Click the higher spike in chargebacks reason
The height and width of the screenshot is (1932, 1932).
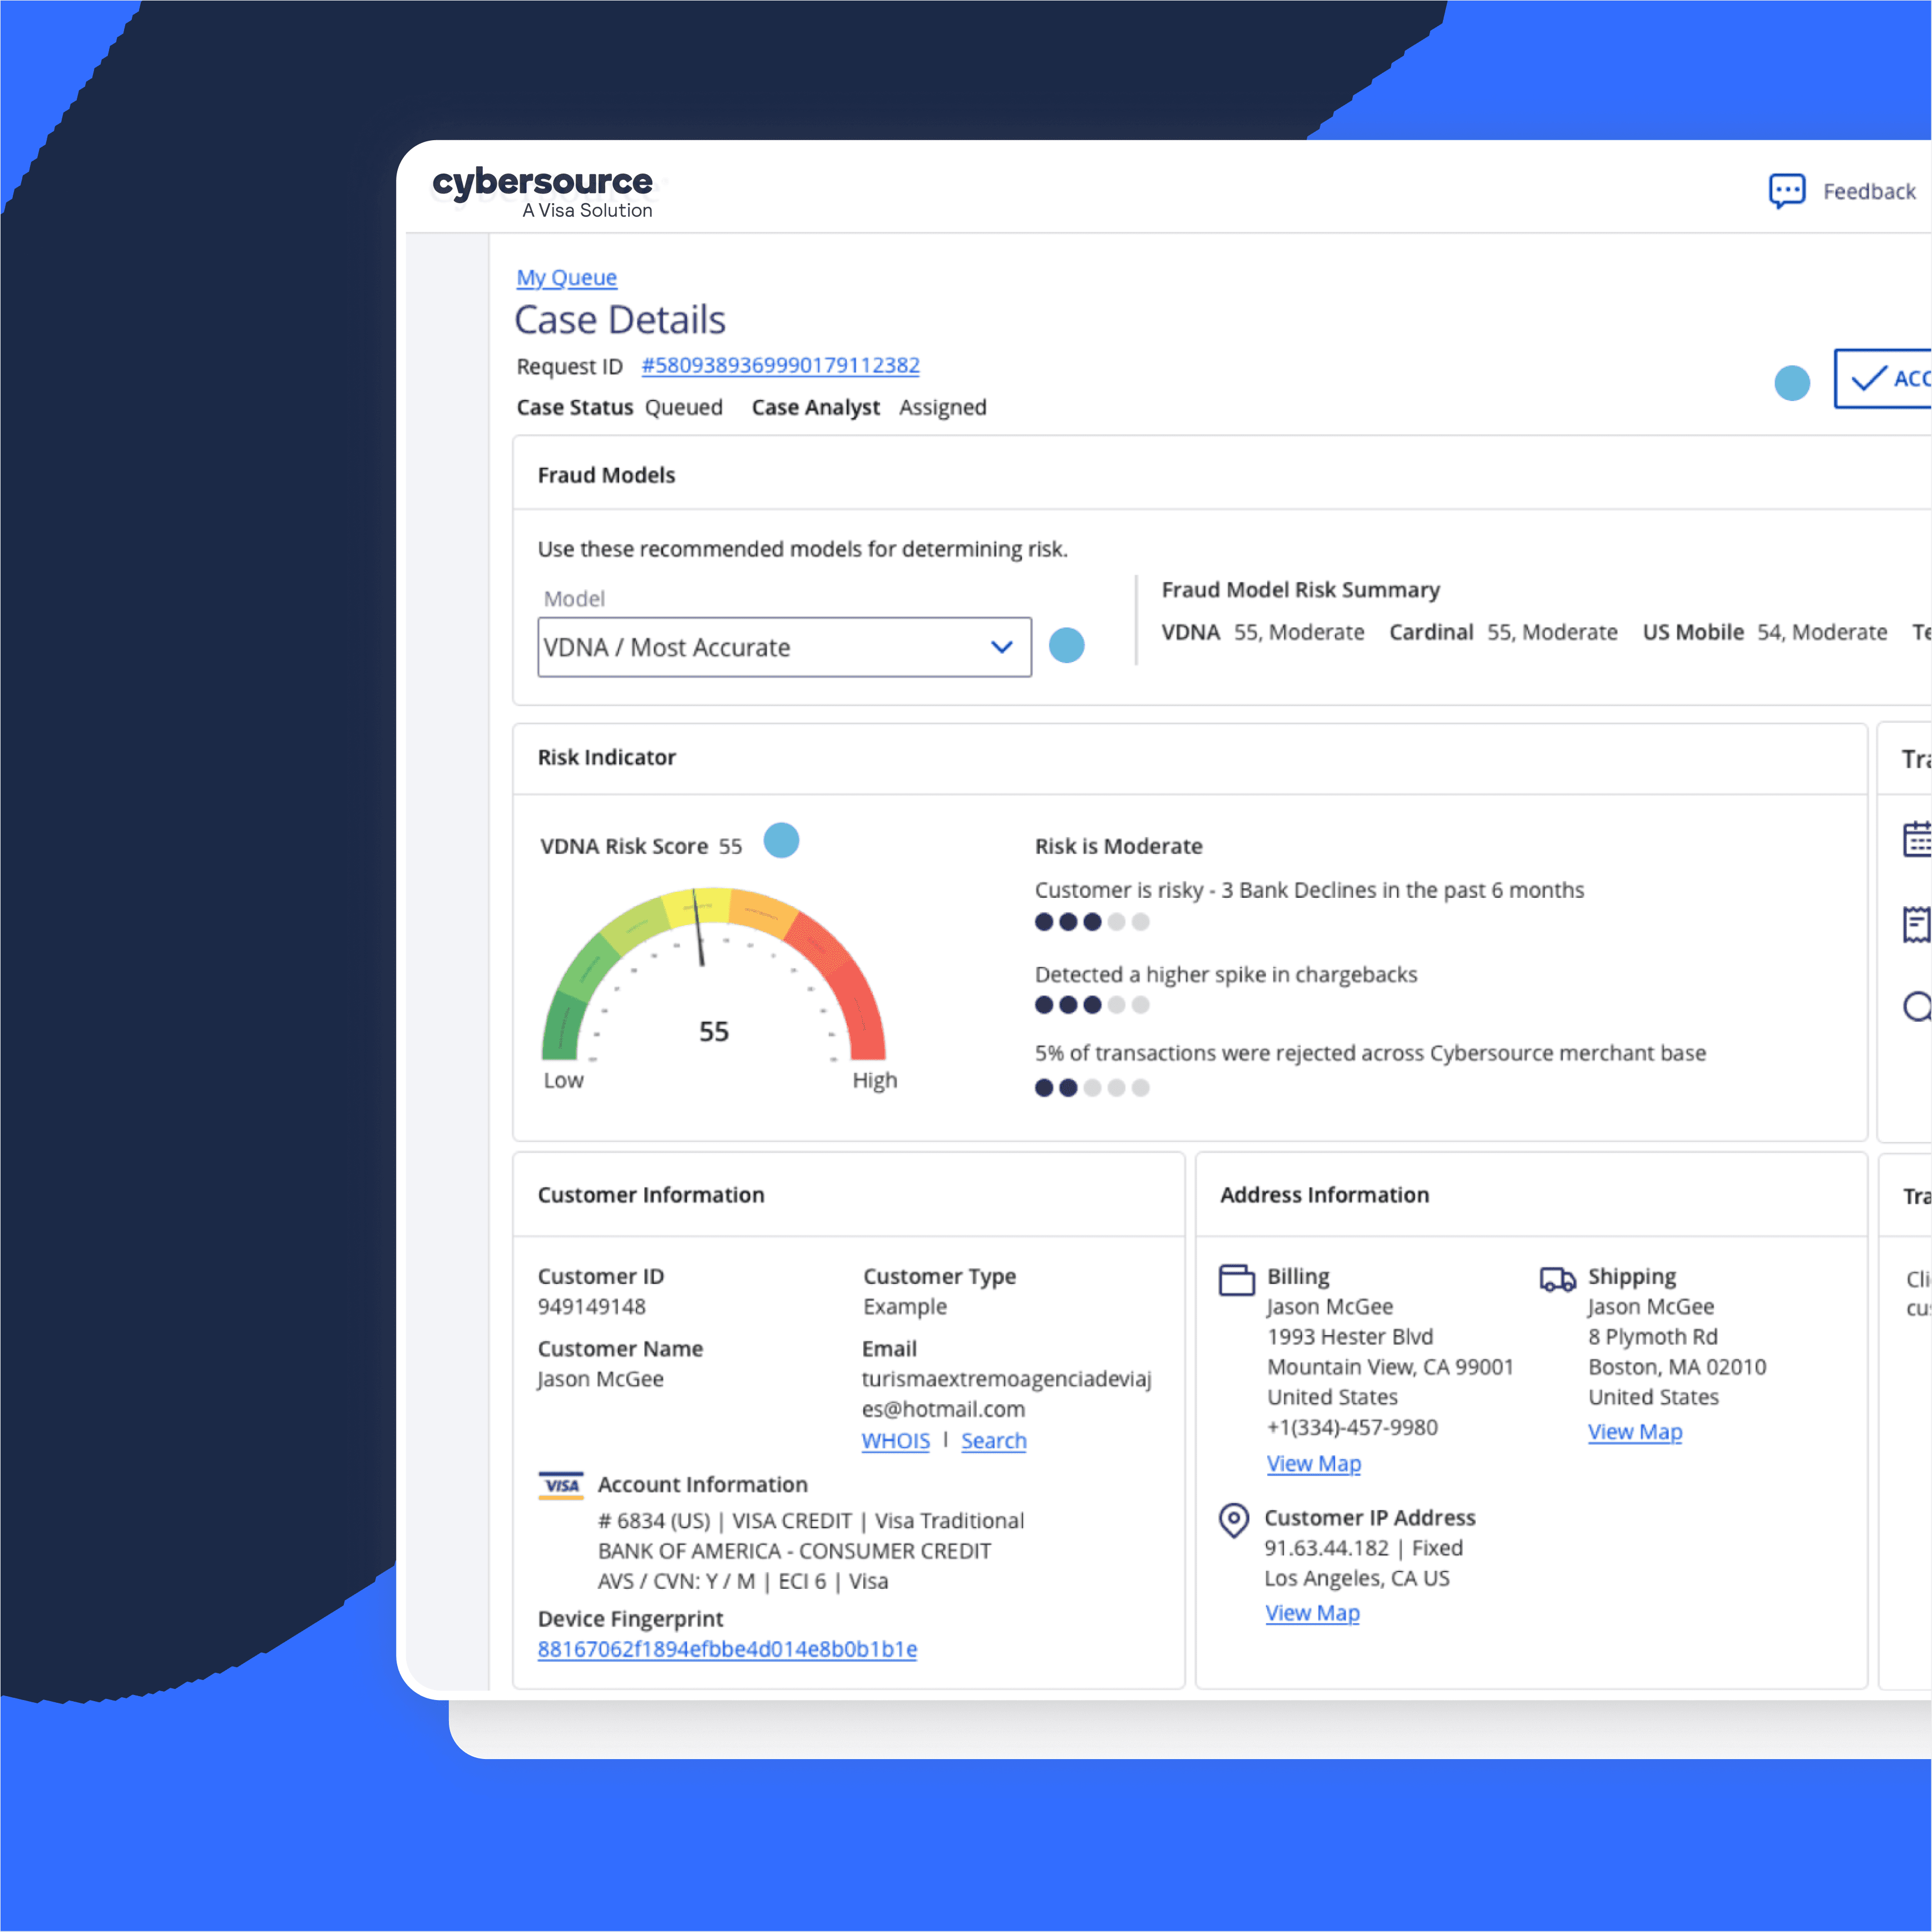coord(1226,974)
